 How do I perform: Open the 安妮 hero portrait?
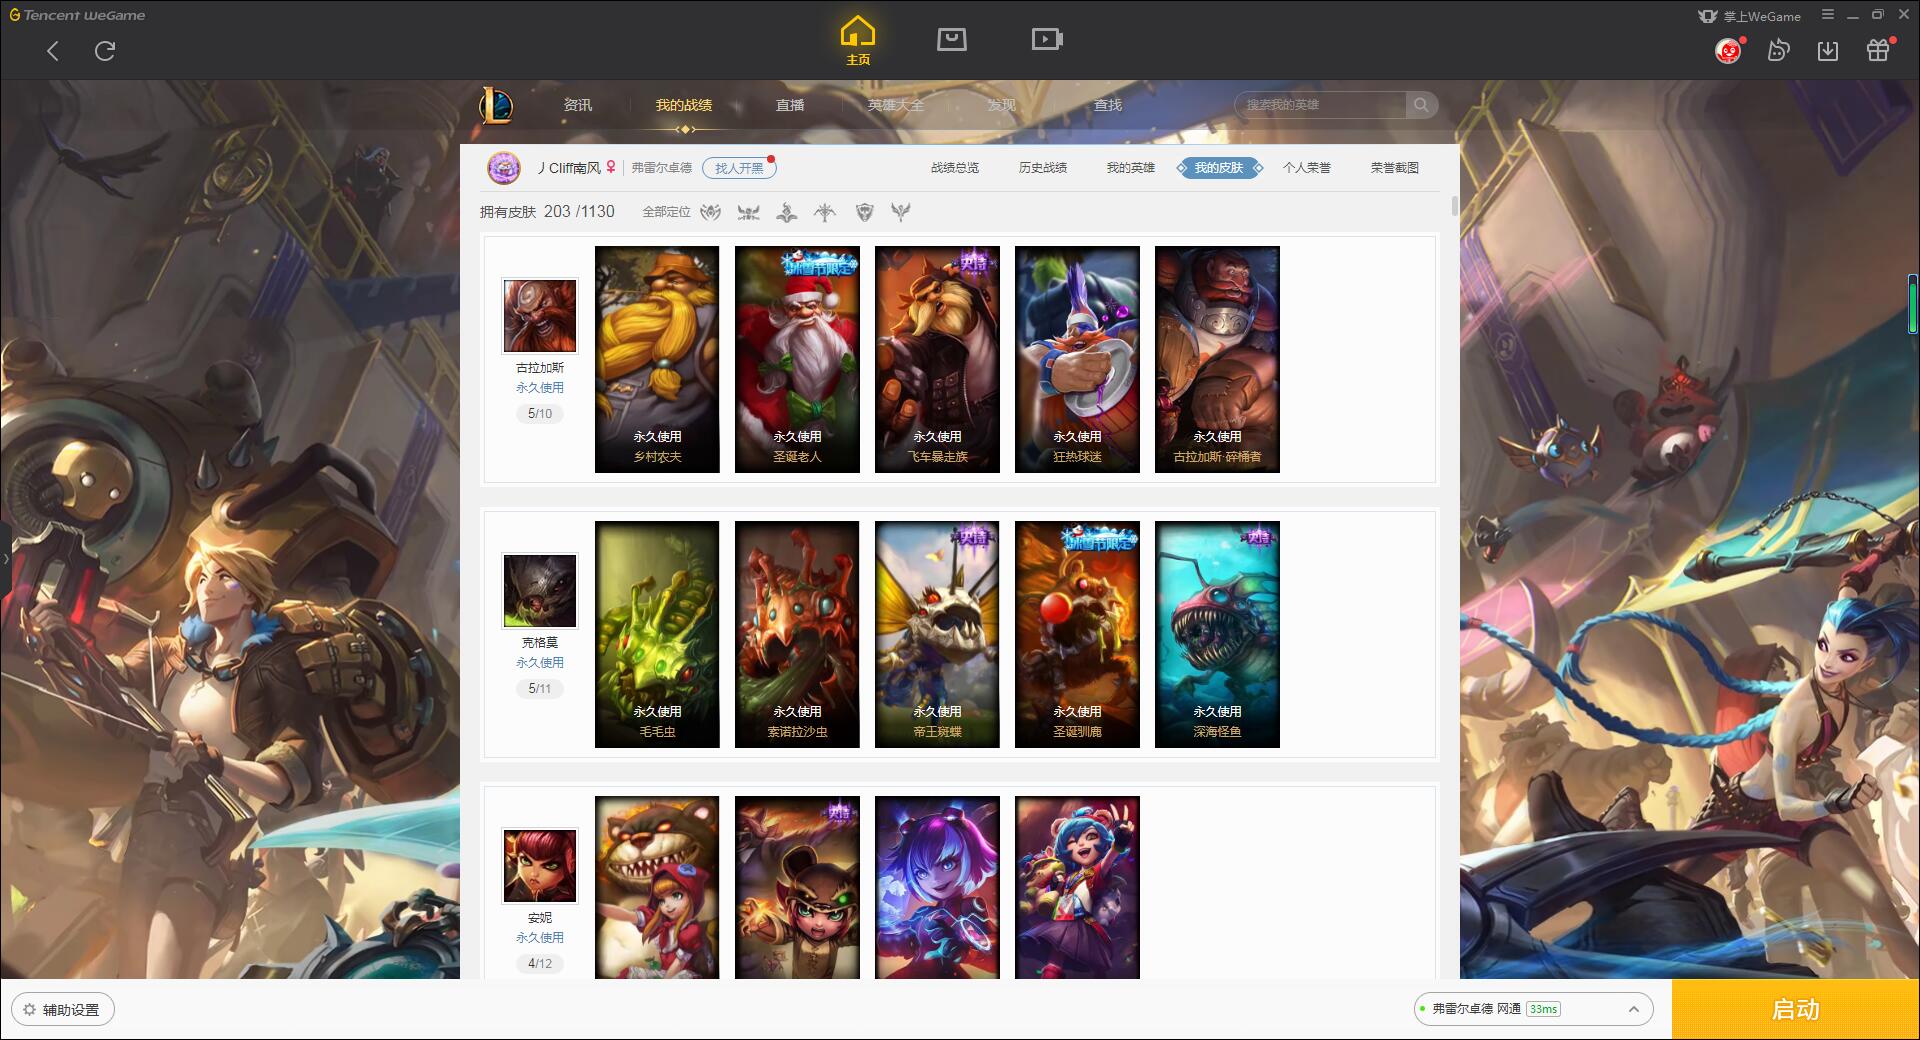click(x=540, y=866)
